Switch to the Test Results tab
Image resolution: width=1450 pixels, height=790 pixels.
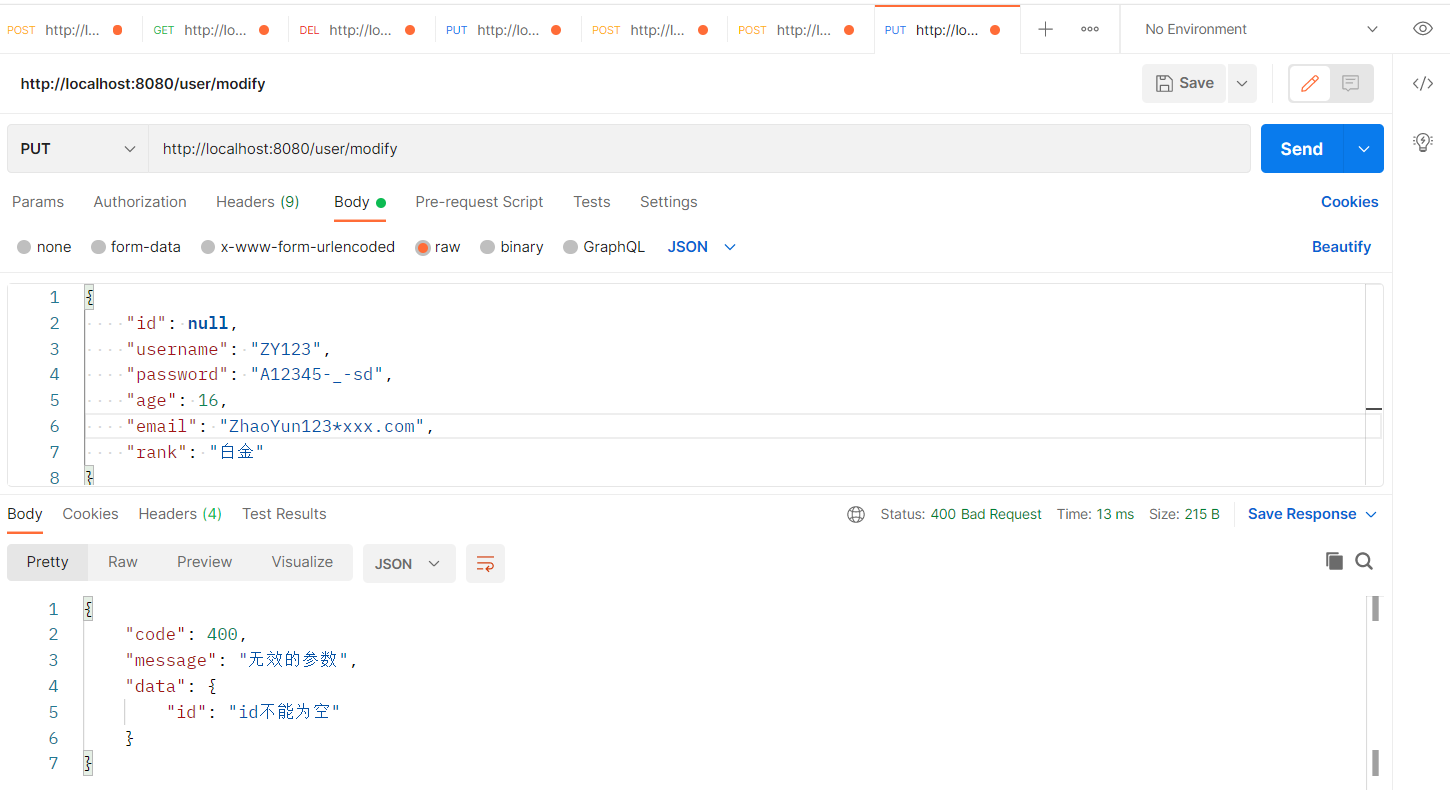coord(284,514)
